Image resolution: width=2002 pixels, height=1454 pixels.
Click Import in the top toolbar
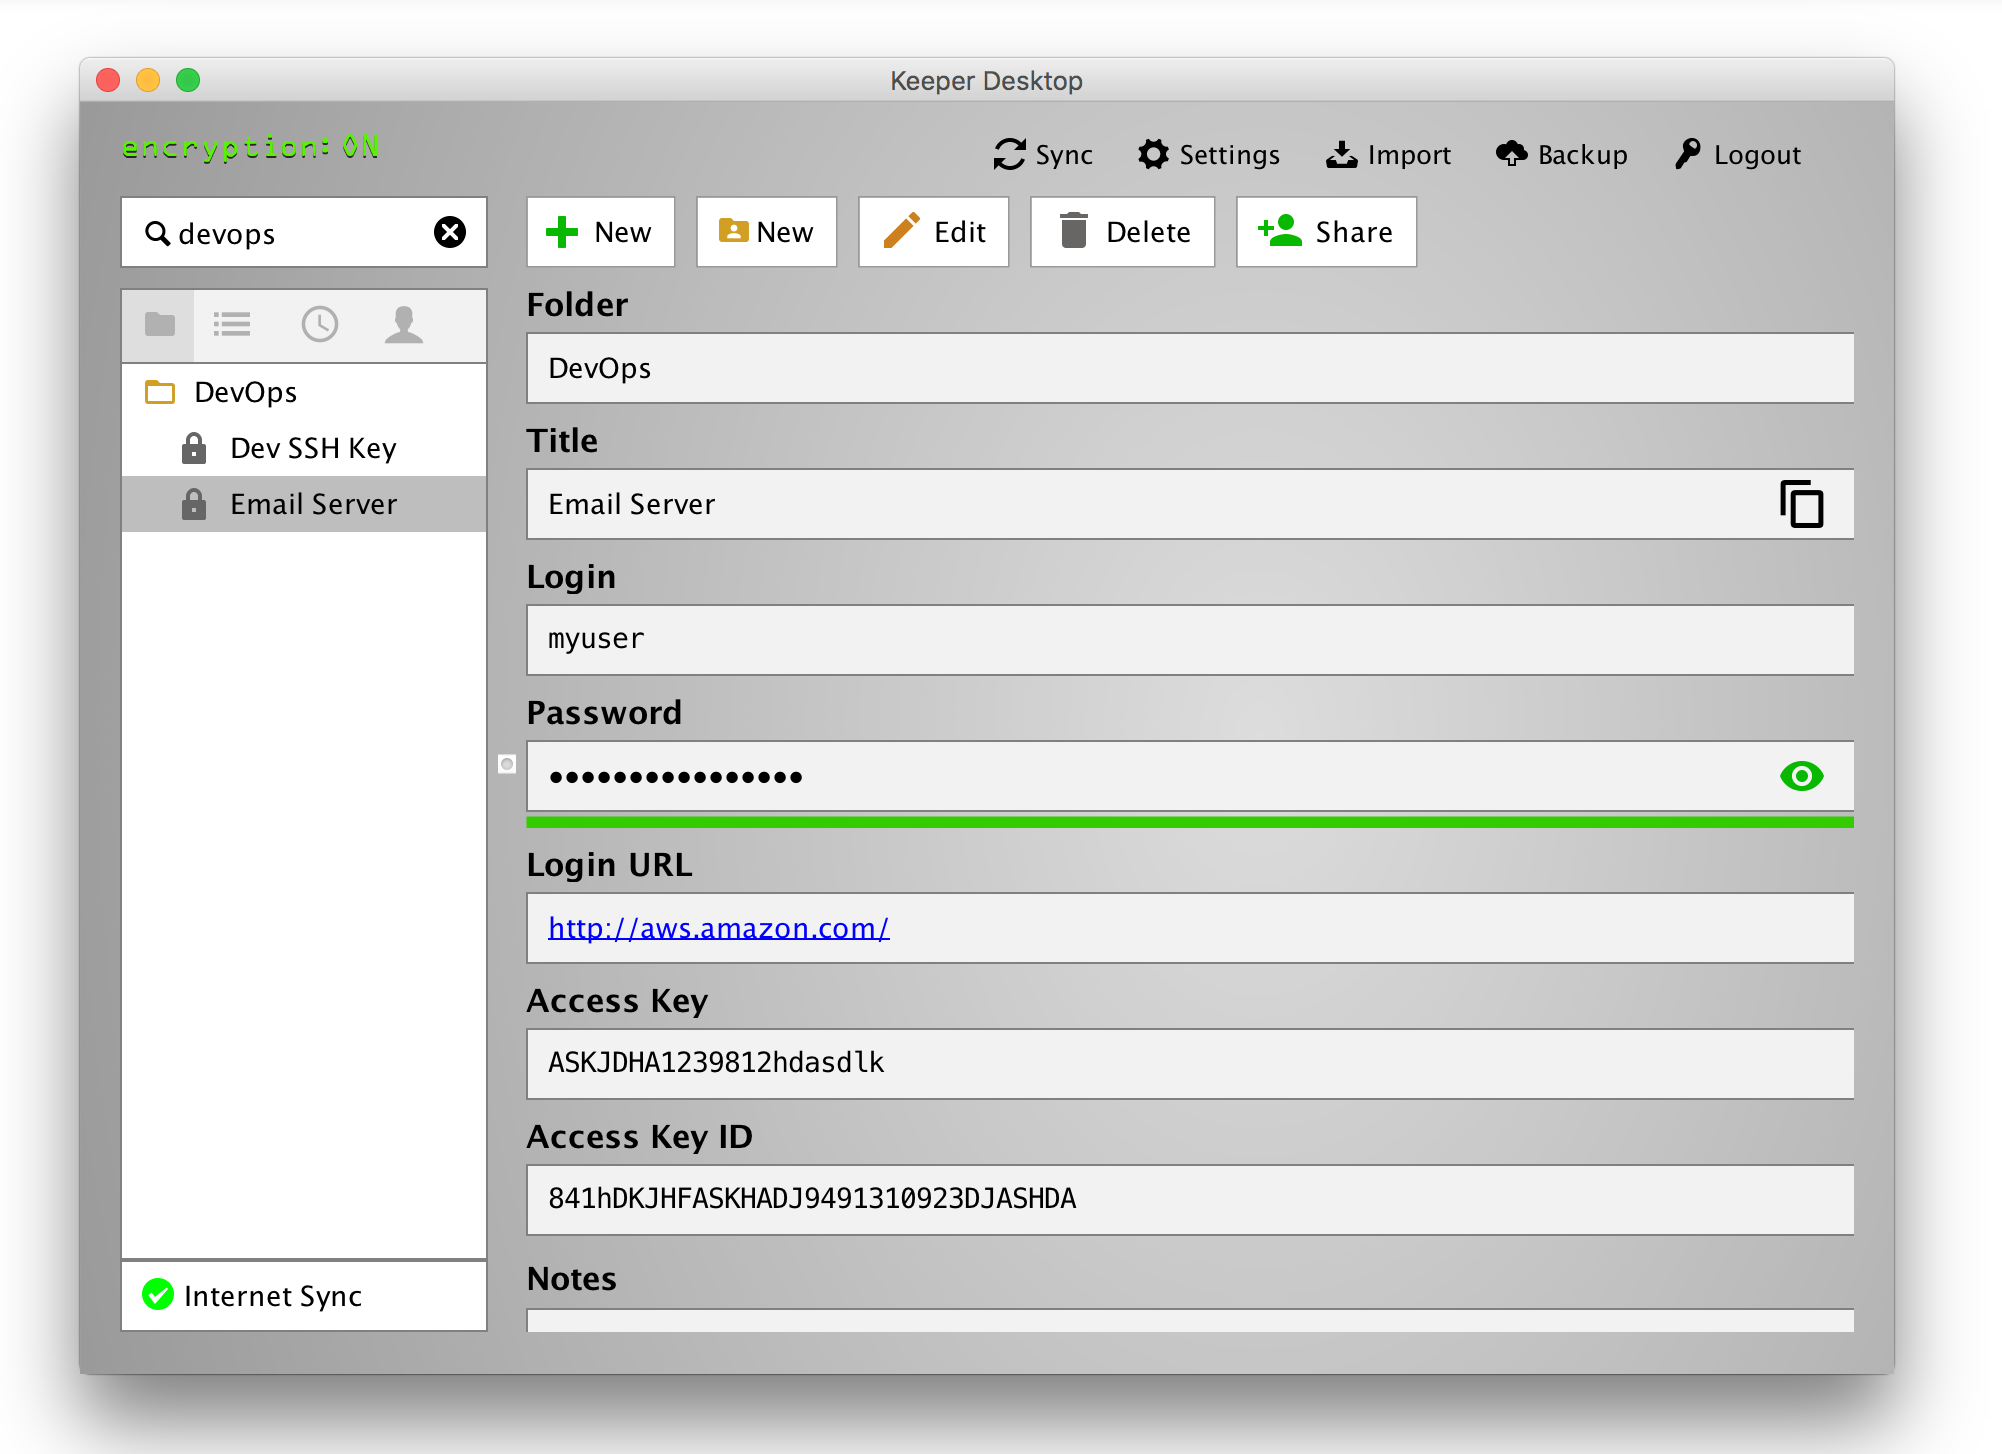coord(1389,155)
